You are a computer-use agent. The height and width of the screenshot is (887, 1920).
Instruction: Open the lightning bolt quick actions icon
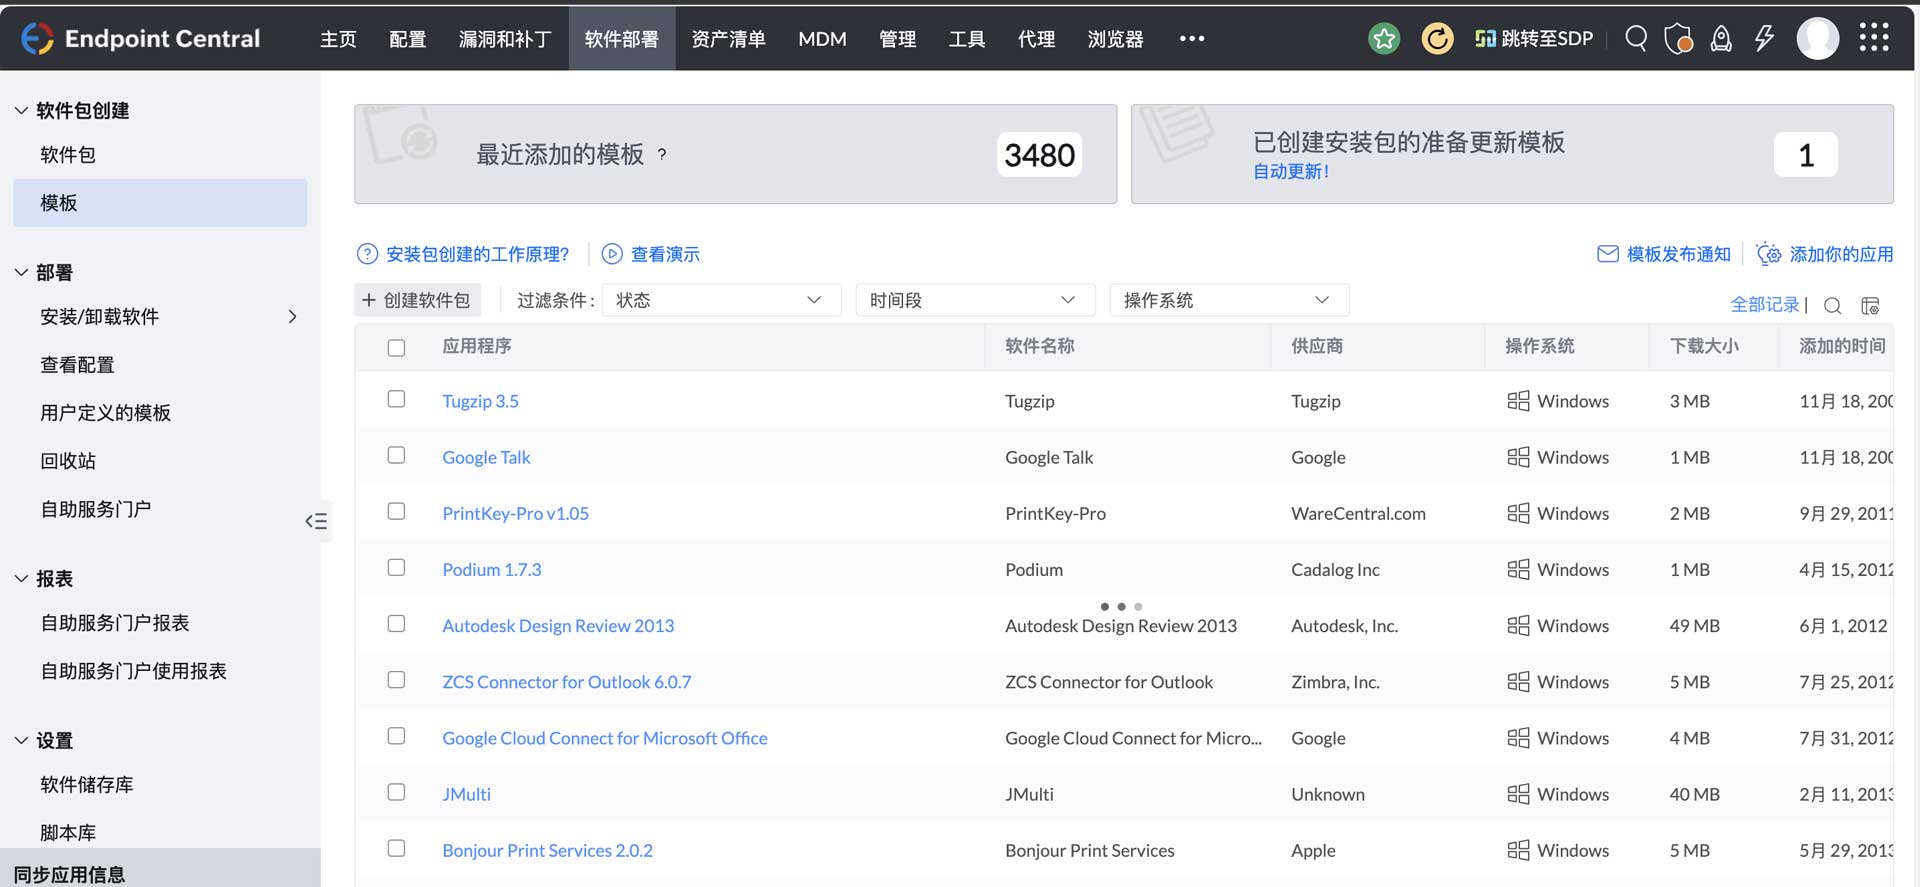coord(1764,39)
